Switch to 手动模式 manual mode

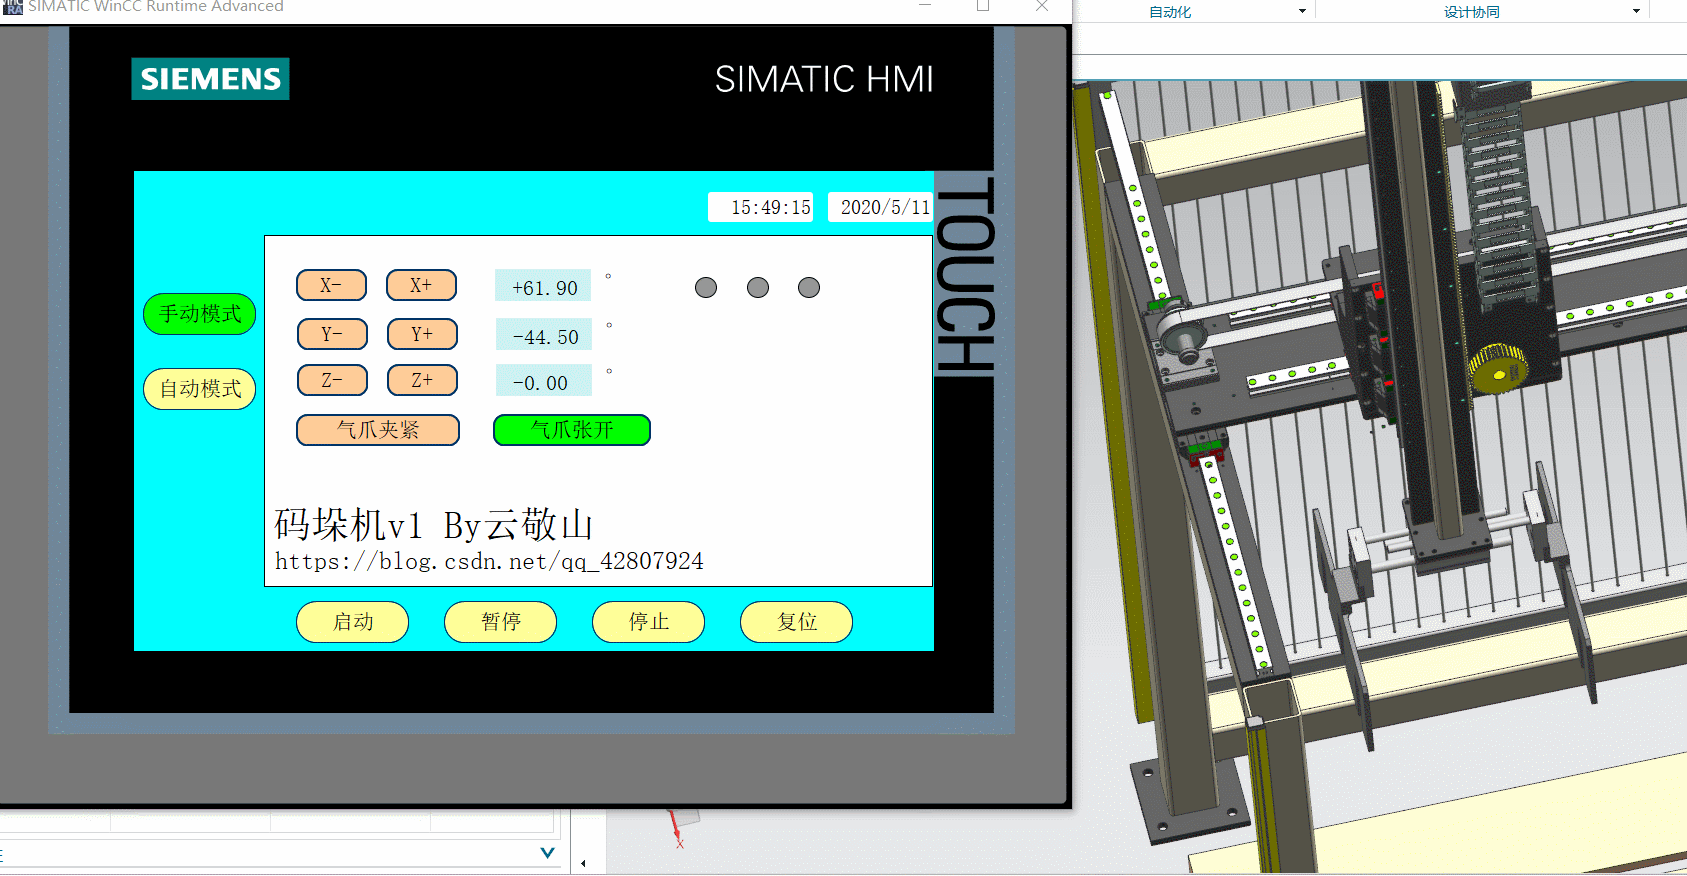coord(200,314)
